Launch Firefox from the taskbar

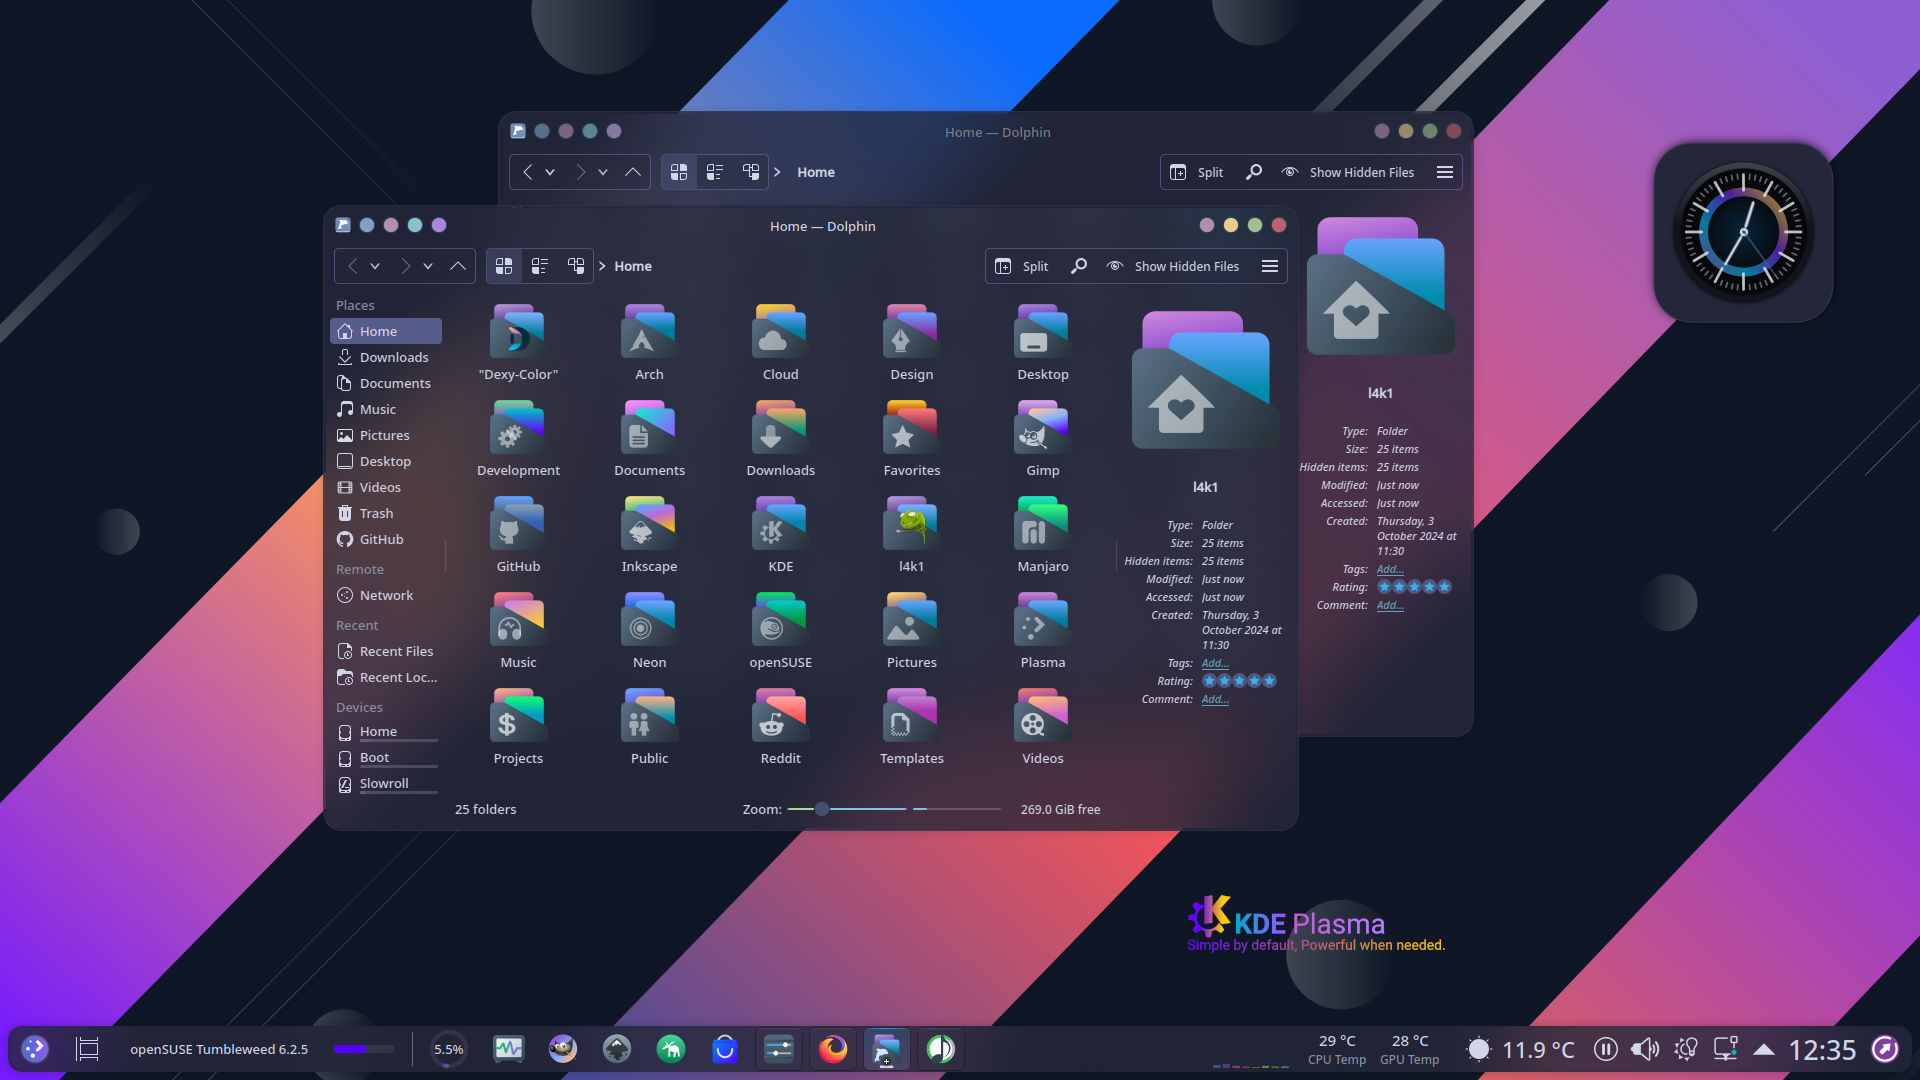(833, 1049)
